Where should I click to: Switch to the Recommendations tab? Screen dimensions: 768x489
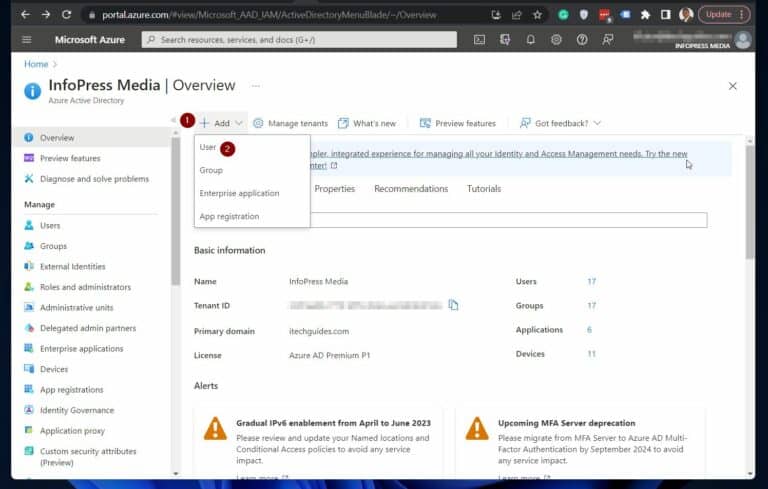(x=411, y=189)
